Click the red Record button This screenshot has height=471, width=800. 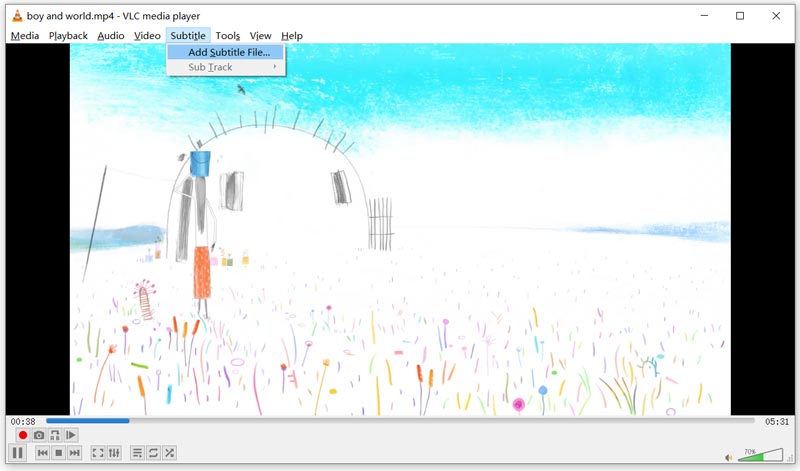(x=22, y=435)
